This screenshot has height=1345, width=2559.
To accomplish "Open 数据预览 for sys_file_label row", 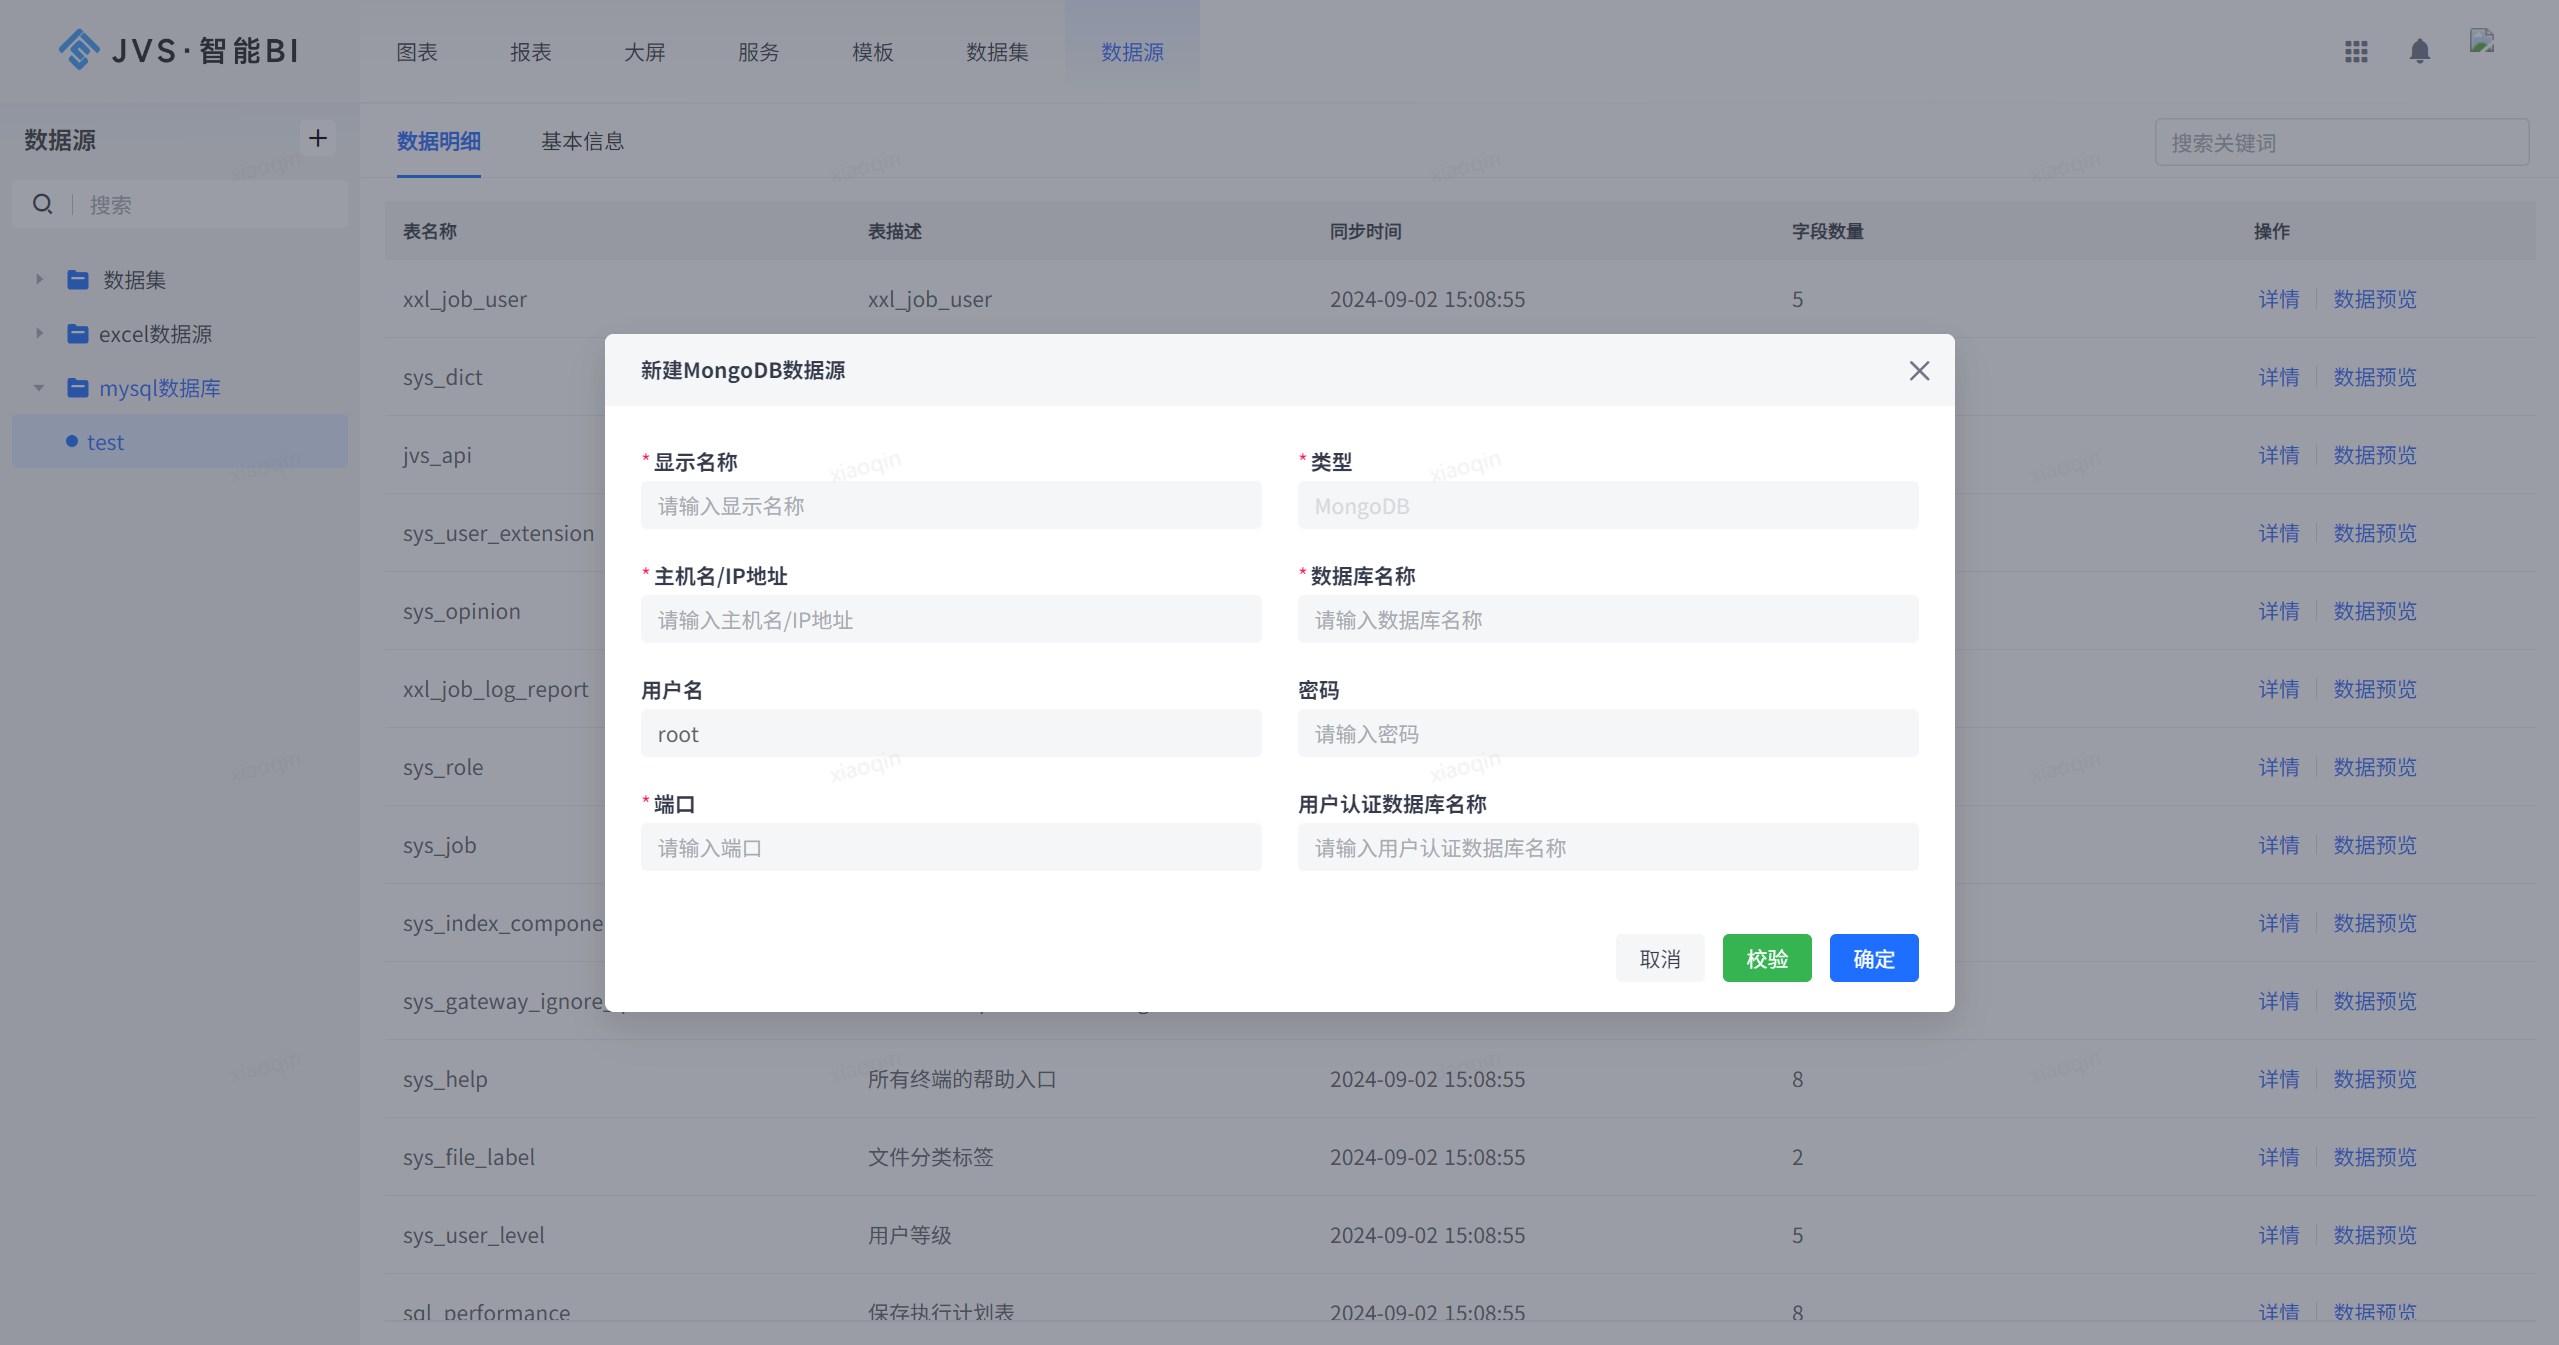I will [2374, 1157].
